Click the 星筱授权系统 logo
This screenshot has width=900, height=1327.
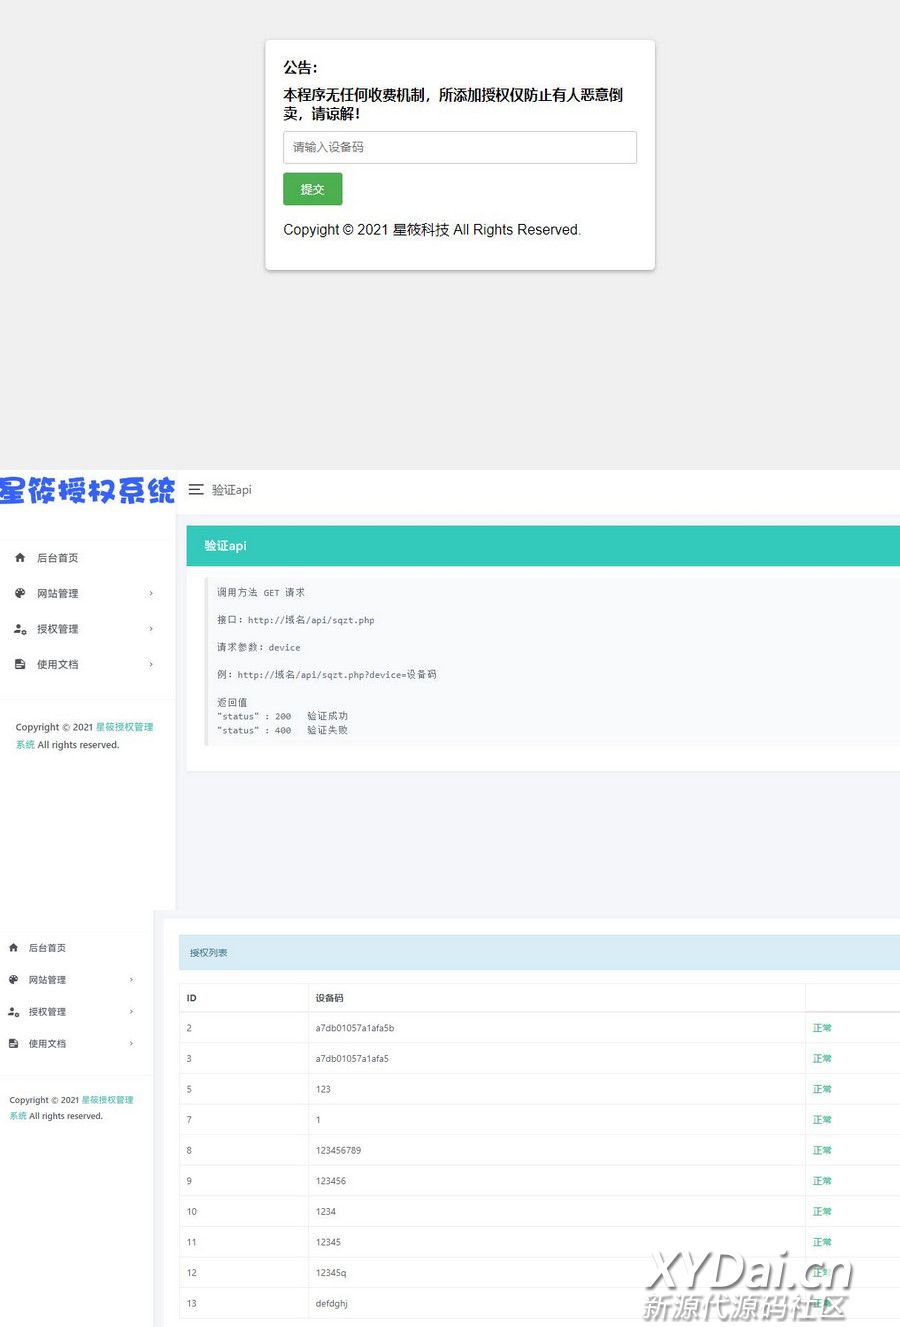tap(87, 491)
